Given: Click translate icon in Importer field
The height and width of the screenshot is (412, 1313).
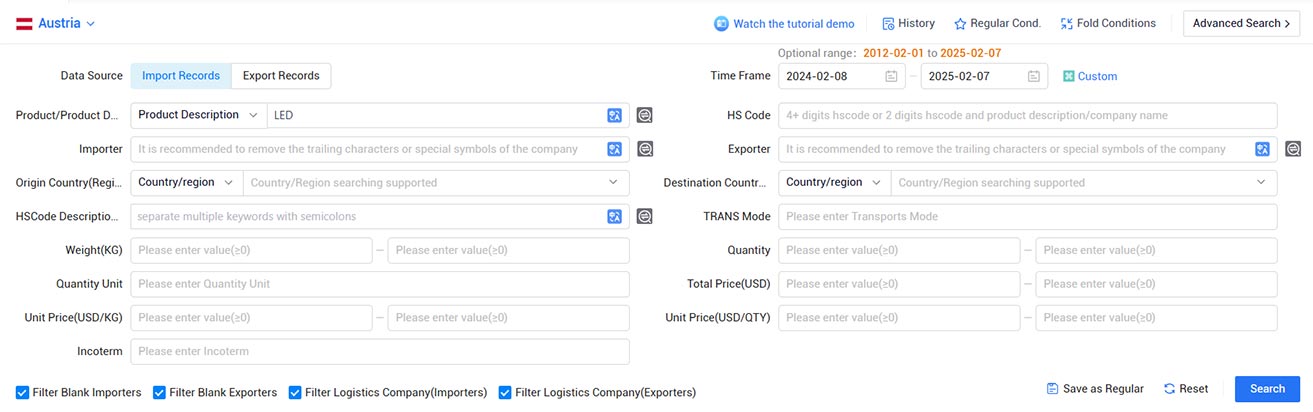Looking at the screenshot, I should click(x=615, y=149).
